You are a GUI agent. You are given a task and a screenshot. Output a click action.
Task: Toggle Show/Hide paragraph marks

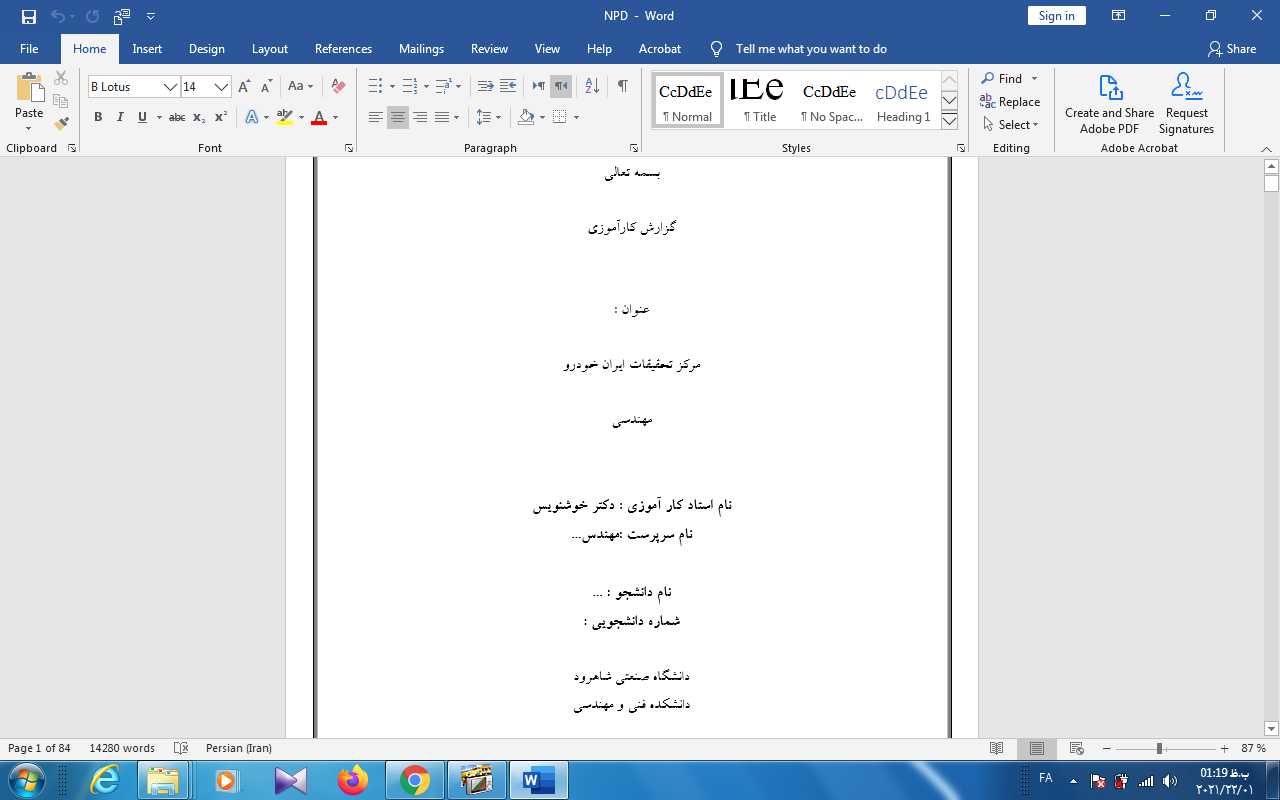pyautogui.click(x=622, y=87)
